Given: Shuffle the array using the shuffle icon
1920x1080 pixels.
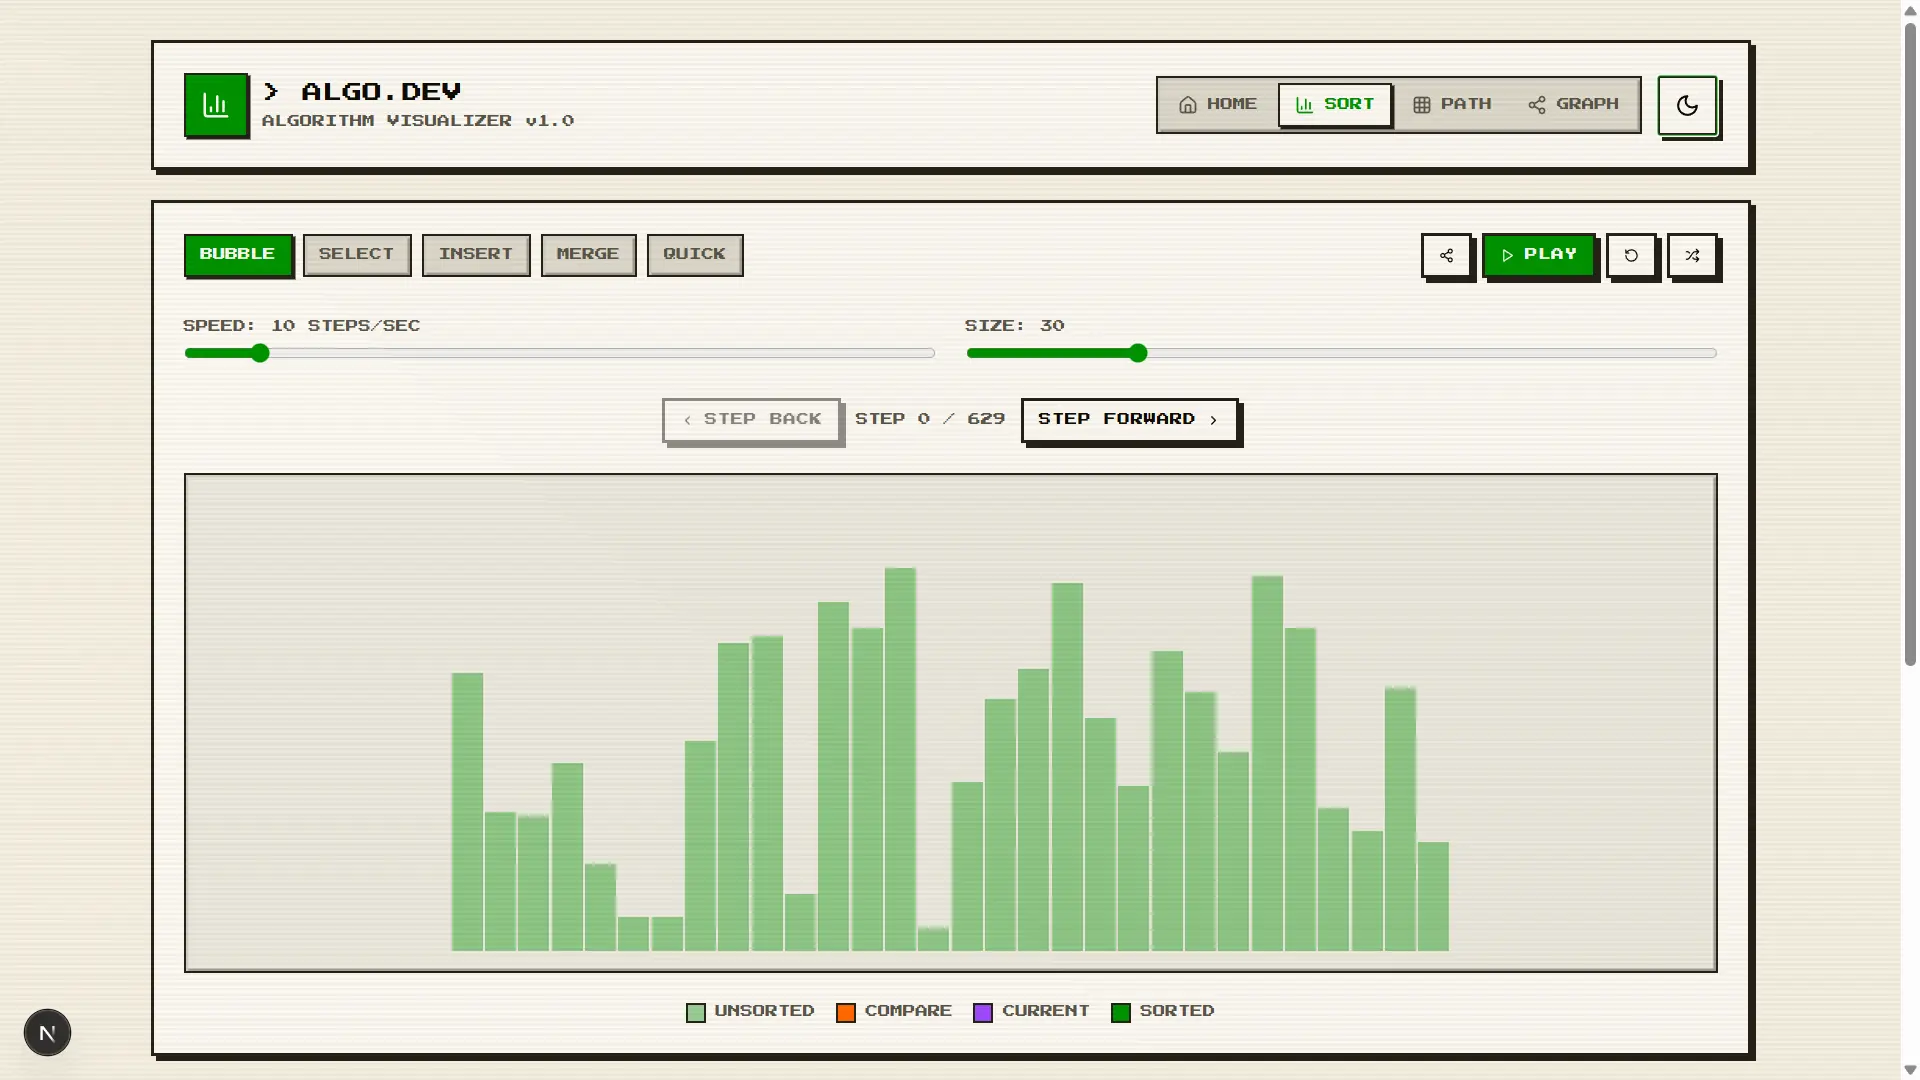Looking at the screenshot, I should point(1693,255).
